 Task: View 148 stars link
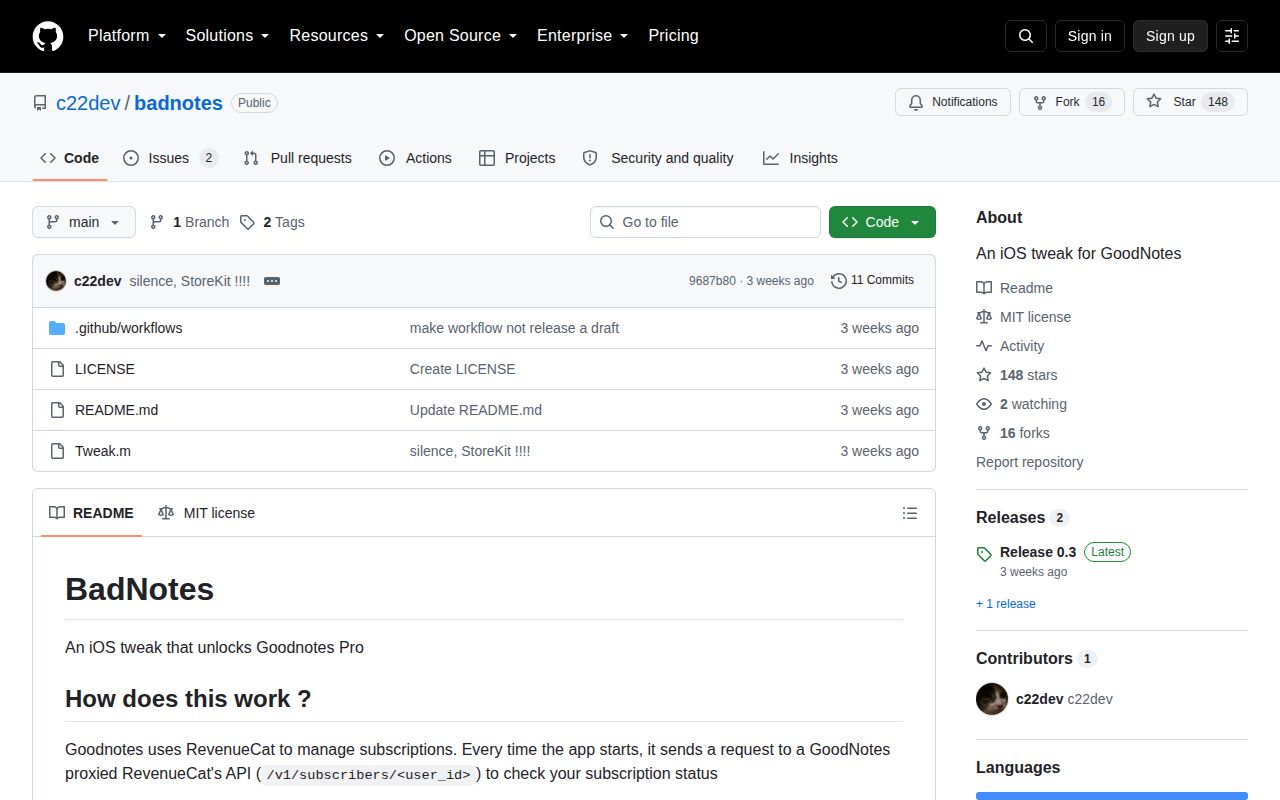tap(1016, 375)
